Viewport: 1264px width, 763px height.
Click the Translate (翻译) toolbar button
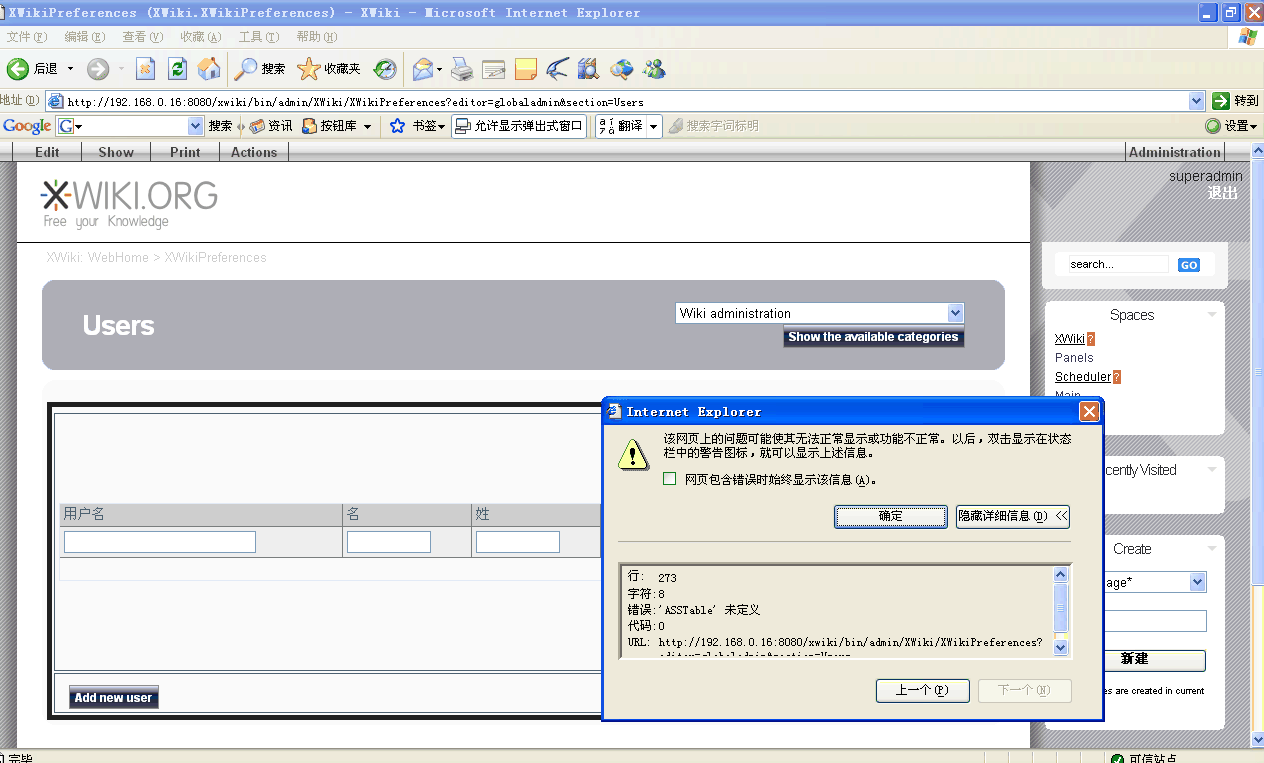tap(621, 126)
